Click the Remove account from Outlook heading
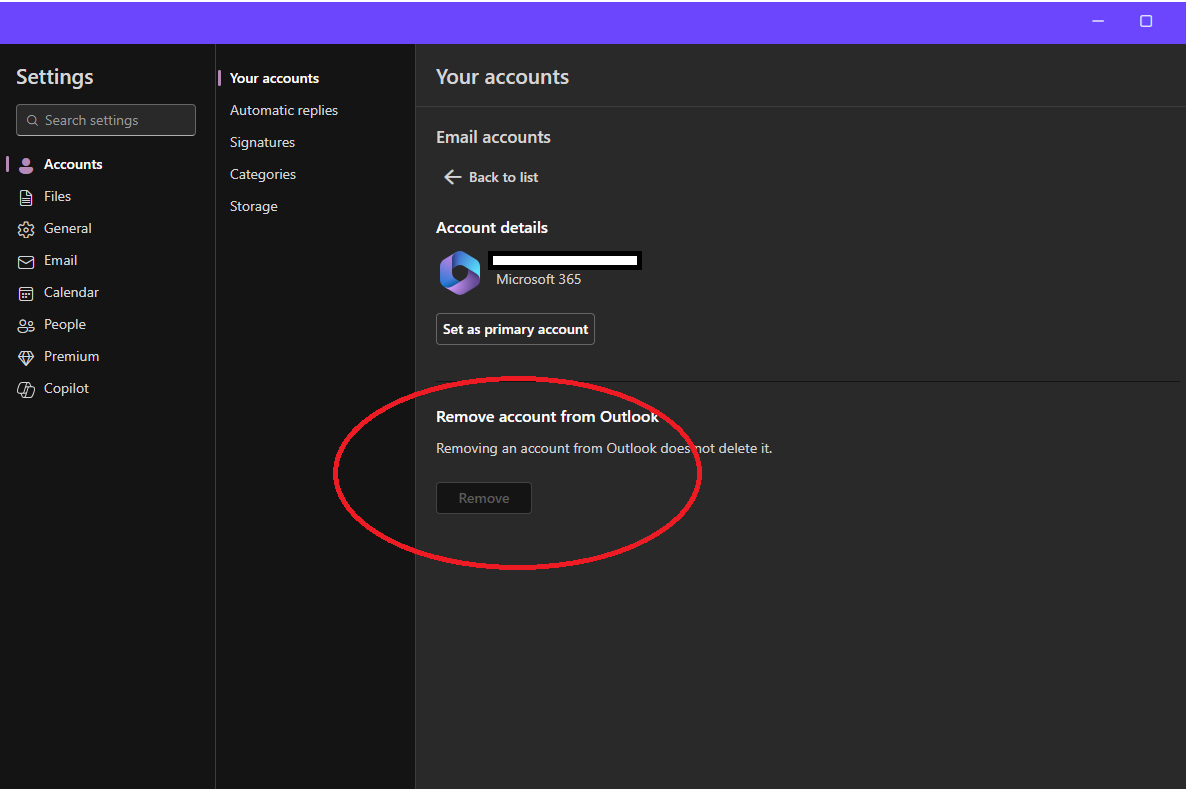 [x=547, y=417]
